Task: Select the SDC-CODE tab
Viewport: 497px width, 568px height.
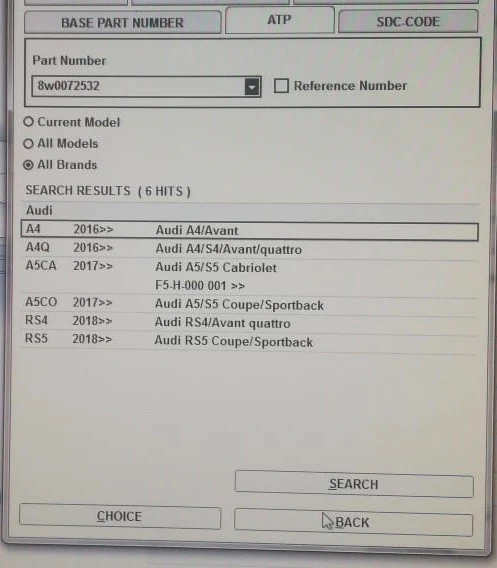Action: coord(408,21)
